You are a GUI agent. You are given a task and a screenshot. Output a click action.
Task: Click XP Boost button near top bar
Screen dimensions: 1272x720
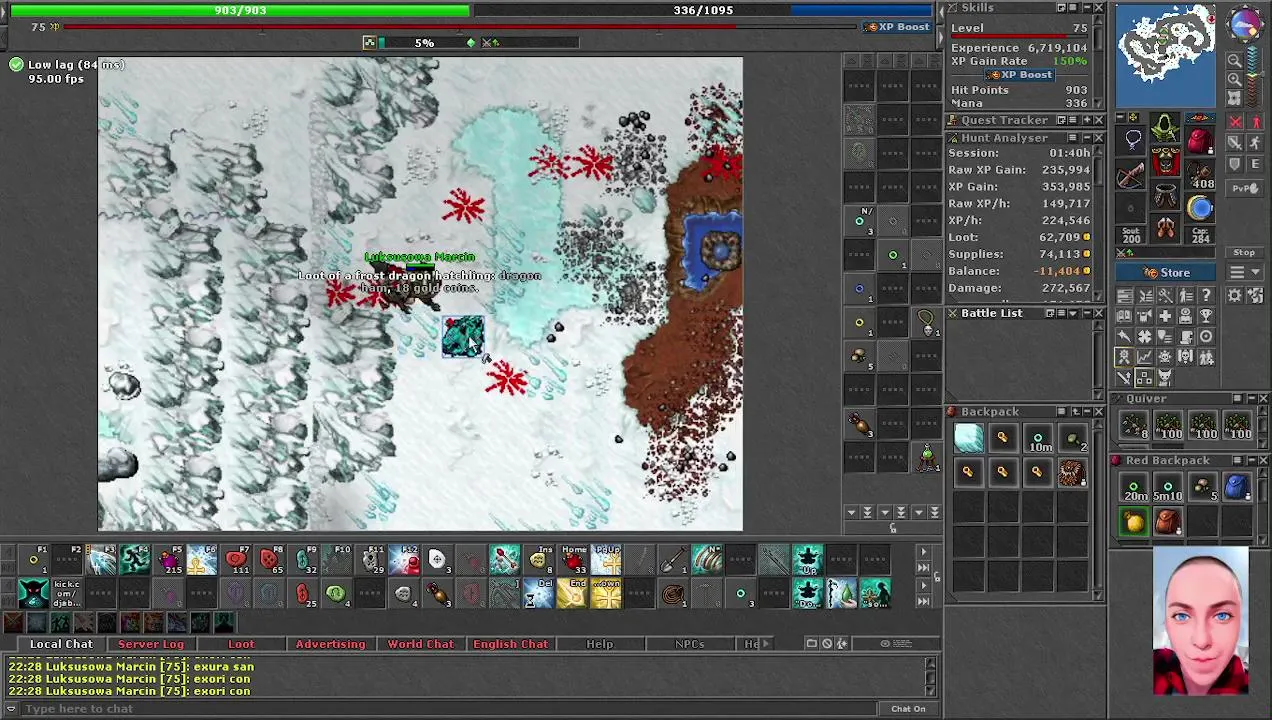898,27
